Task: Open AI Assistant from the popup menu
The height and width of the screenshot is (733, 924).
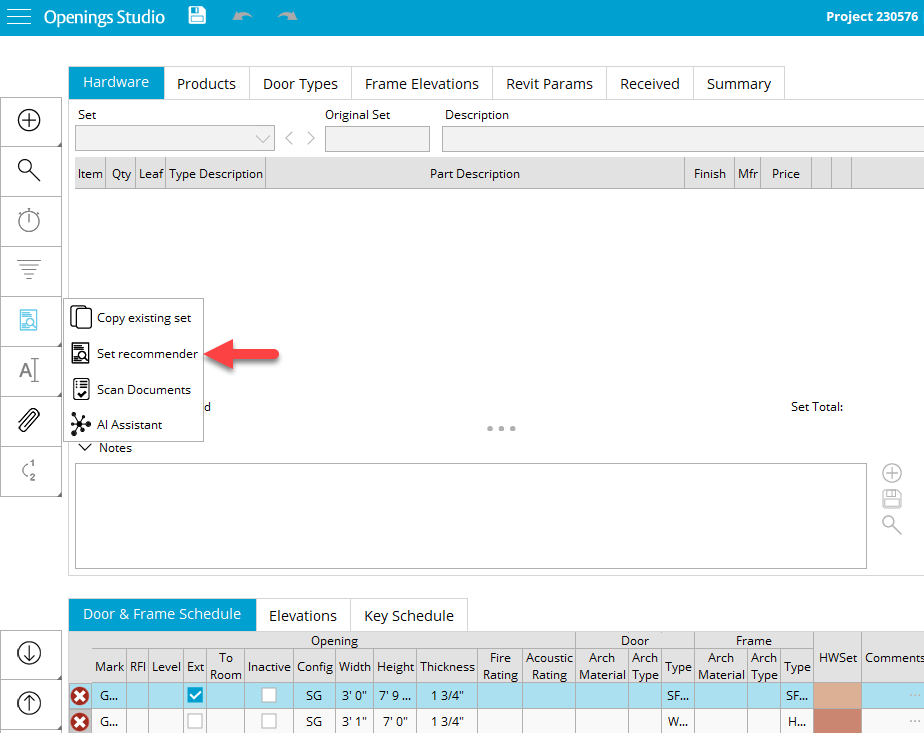Action: click(x=134, y=425)
